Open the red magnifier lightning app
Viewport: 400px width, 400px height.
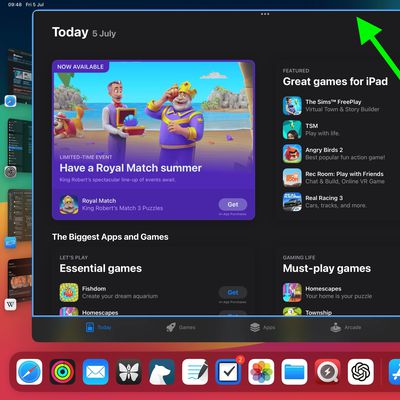(x=327, y=372)
